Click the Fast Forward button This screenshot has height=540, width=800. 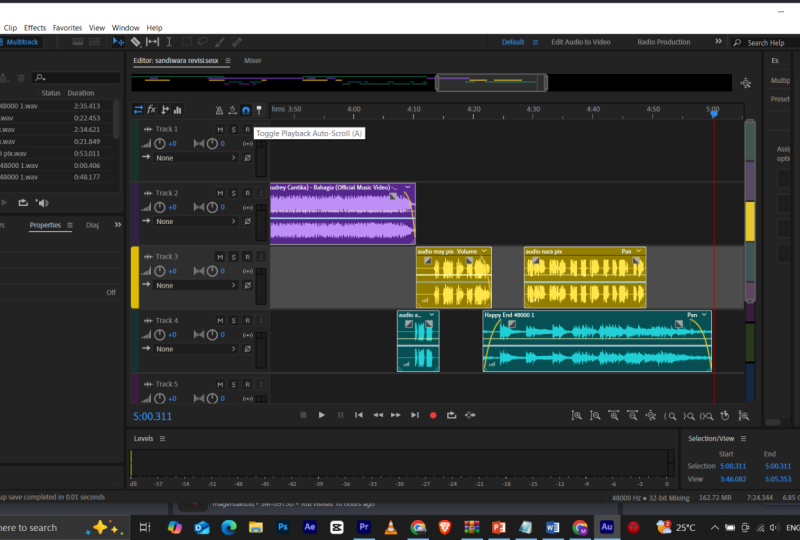396,415
